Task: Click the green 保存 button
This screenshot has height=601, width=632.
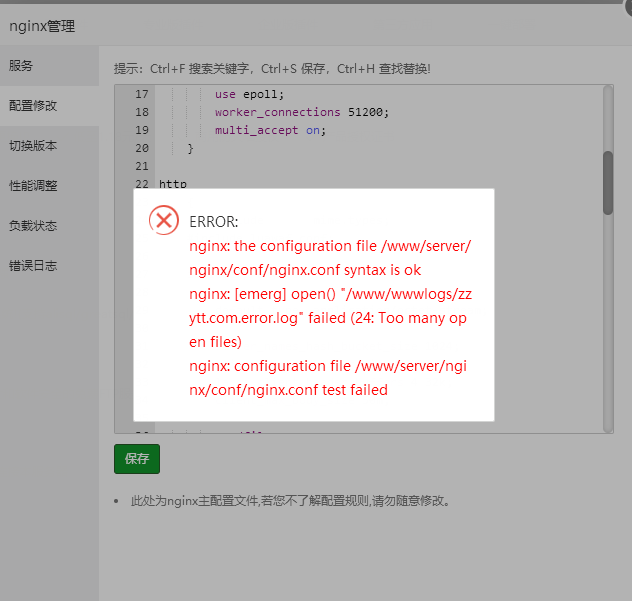Action: click(137, 459)
